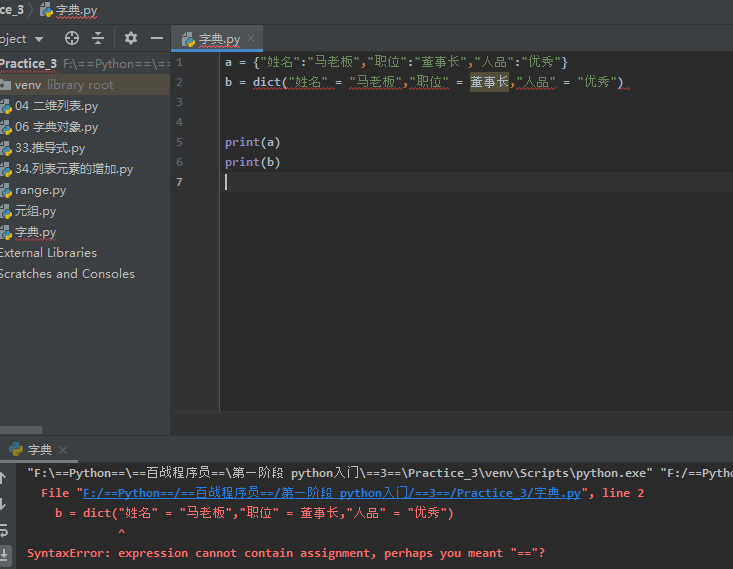Click the venv folder icon
This screenshot has height=569, width=733.
pyautogui.click(x=5, y=85)
